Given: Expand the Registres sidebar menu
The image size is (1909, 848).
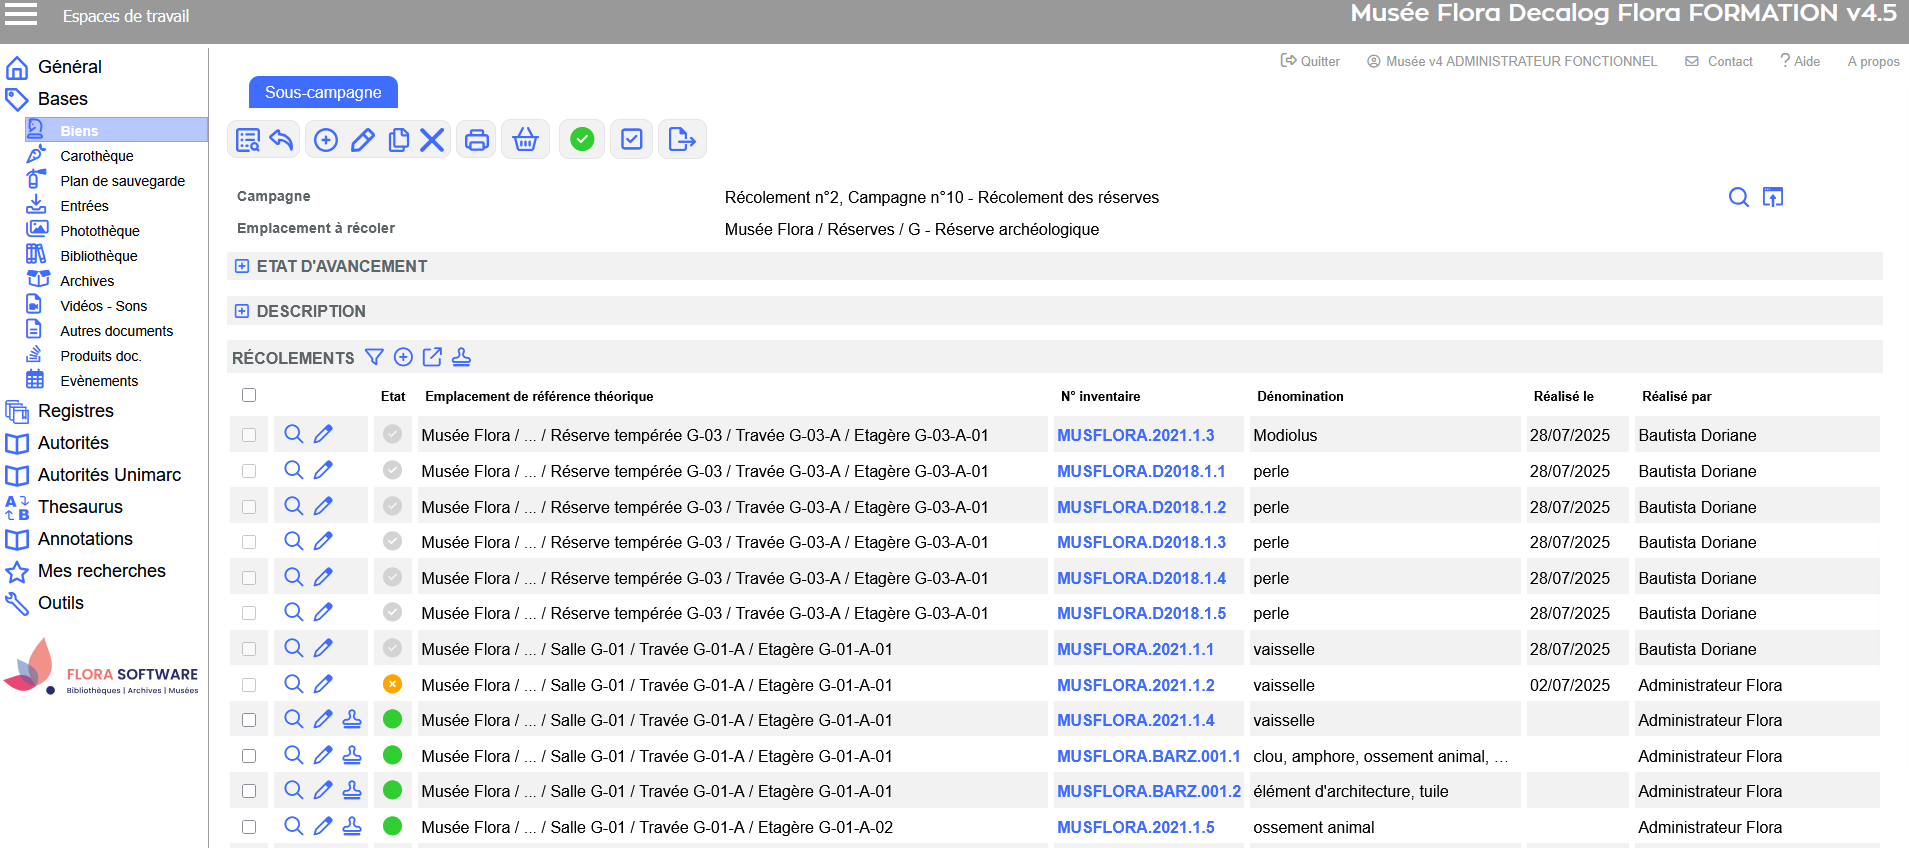Looking at the screenshot, I should [76, 411].
